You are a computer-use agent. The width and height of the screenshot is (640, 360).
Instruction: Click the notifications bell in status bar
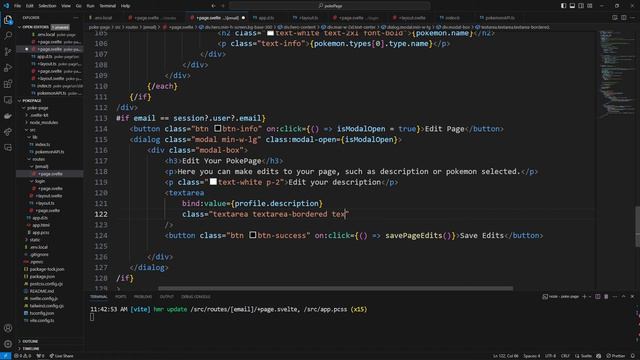[x=633, y=356]
